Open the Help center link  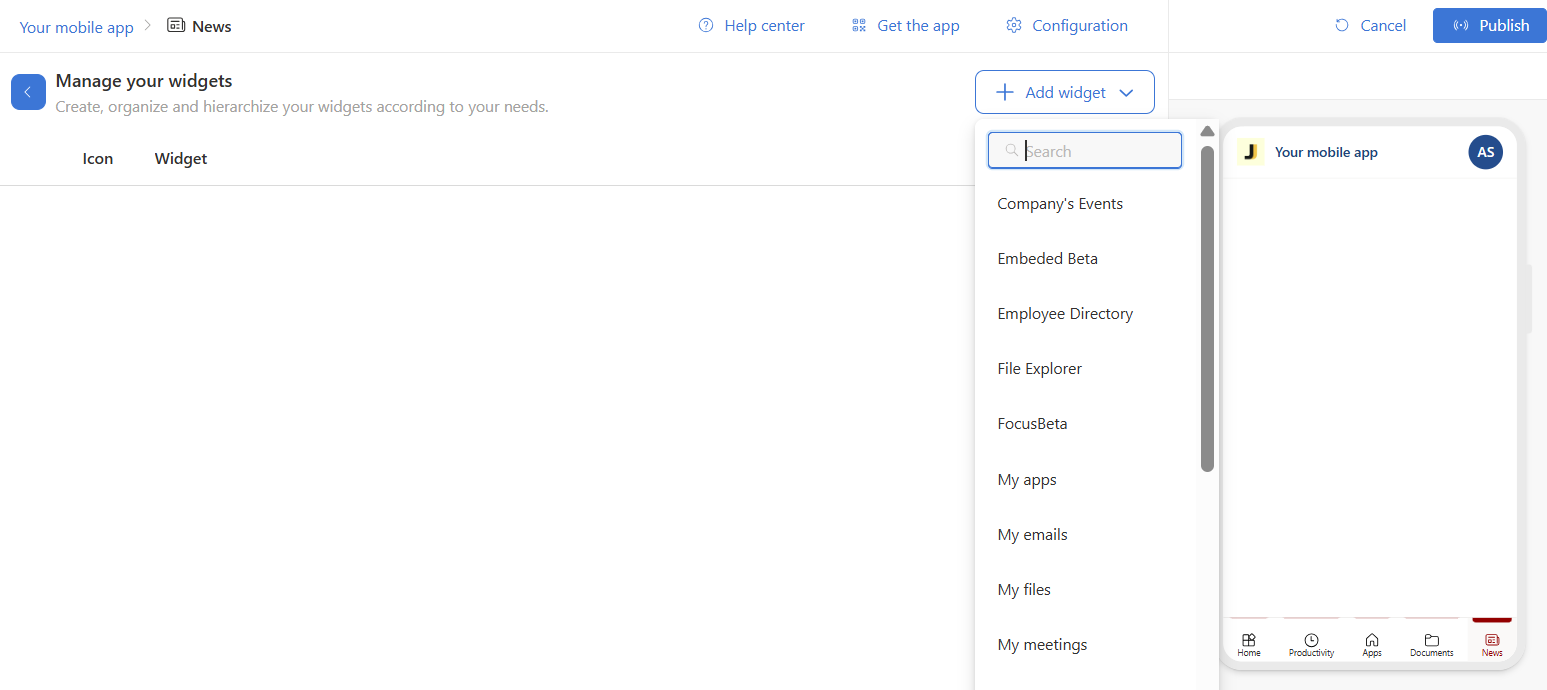pyautogui.click(x=751, y=26)
